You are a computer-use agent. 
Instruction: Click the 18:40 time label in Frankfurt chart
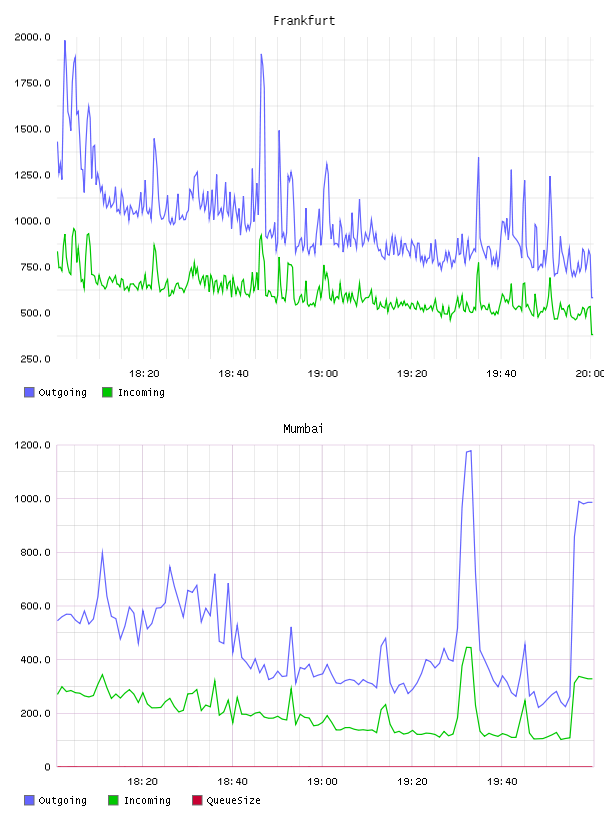click(233, 374)
